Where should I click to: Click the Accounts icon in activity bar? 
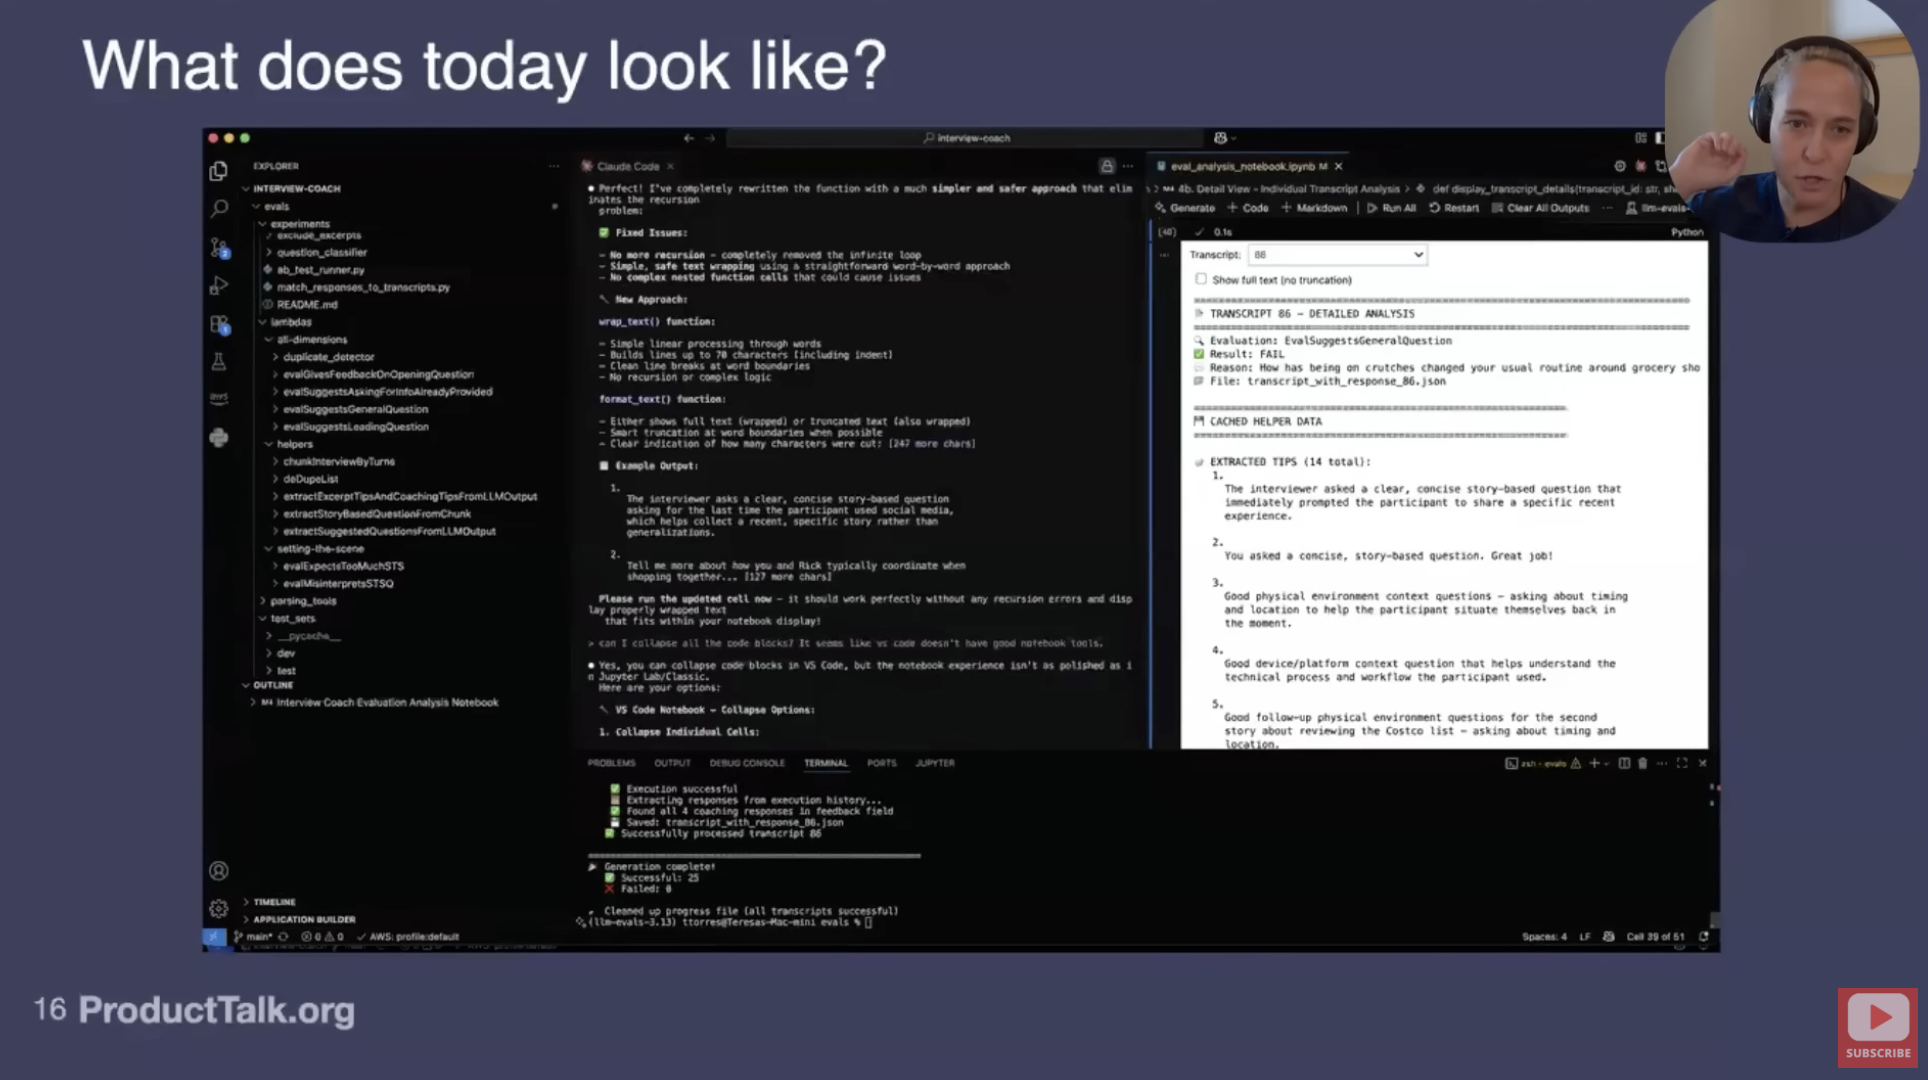coord(218,871)
